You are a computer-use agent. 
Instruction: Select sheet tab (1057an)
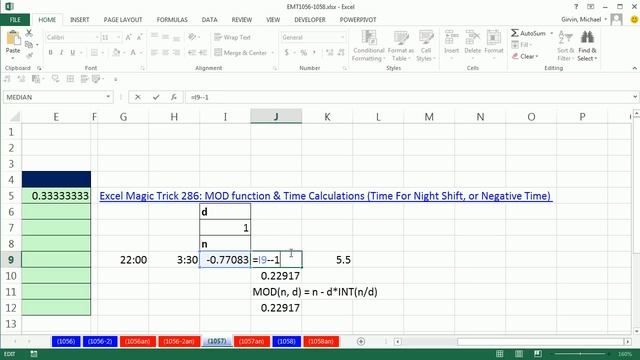point(251,341)
